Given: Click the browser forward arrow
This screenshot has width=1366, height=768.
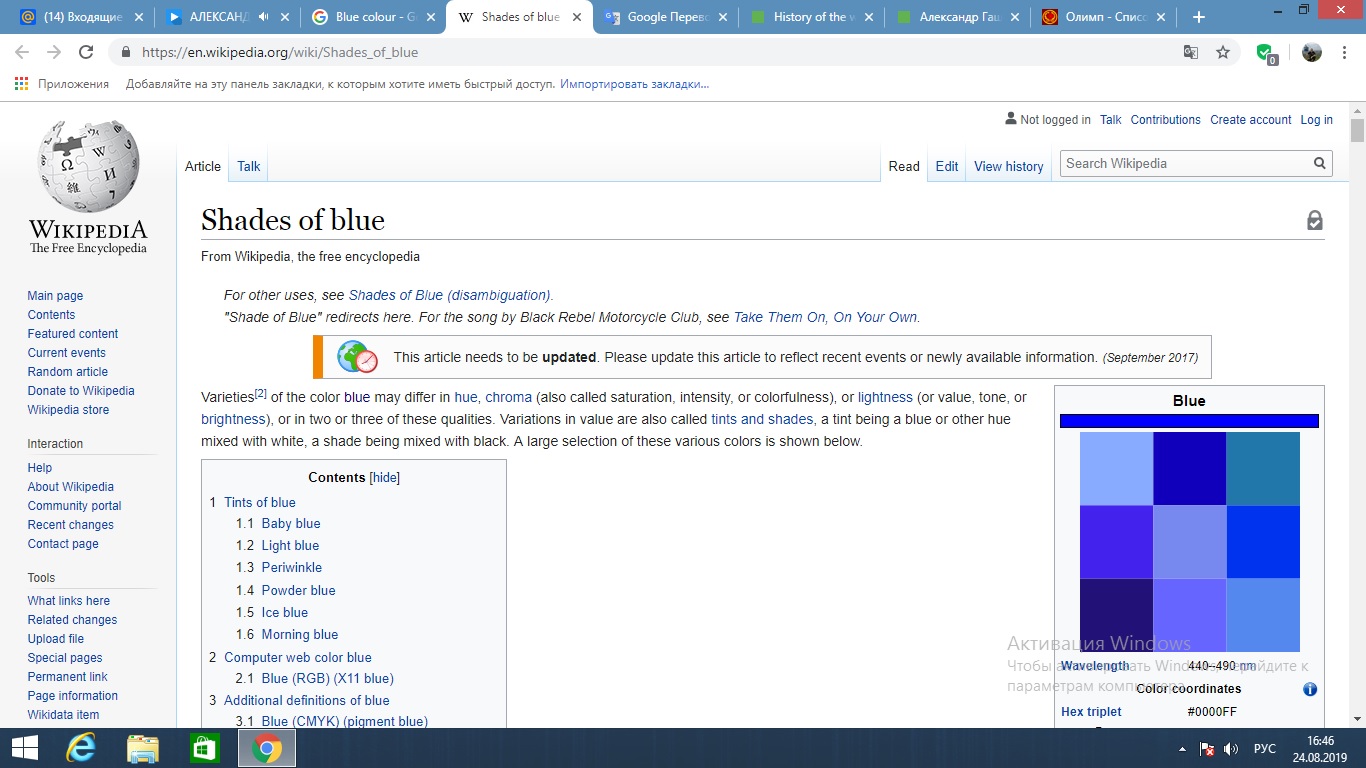Looking at the screenshot, I should (x=54, y=52).
